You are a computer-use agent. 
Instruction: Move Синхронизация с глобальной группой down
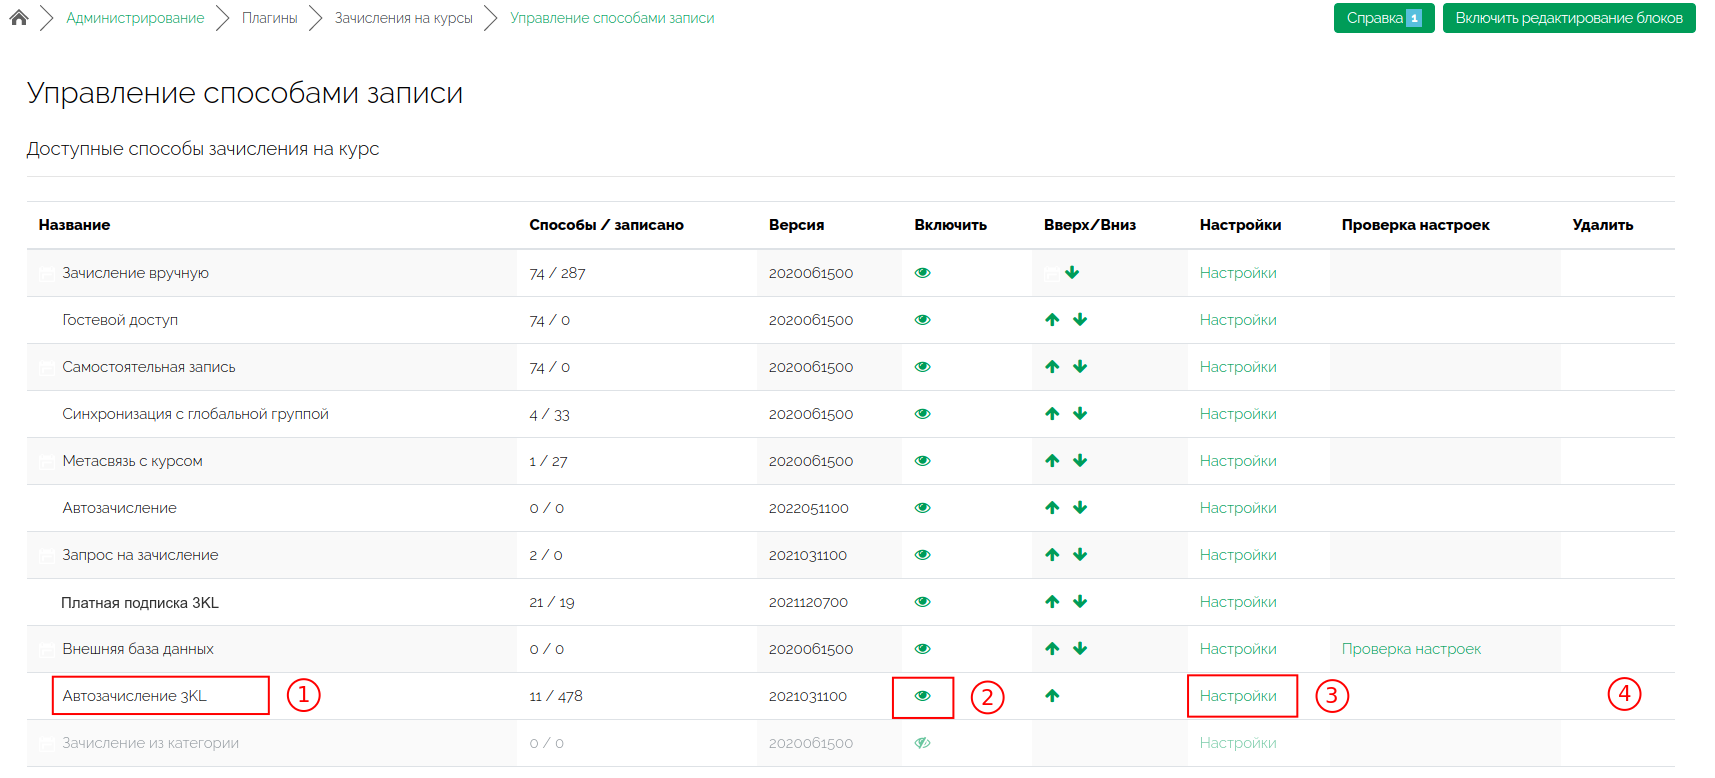coord(1080,414)
